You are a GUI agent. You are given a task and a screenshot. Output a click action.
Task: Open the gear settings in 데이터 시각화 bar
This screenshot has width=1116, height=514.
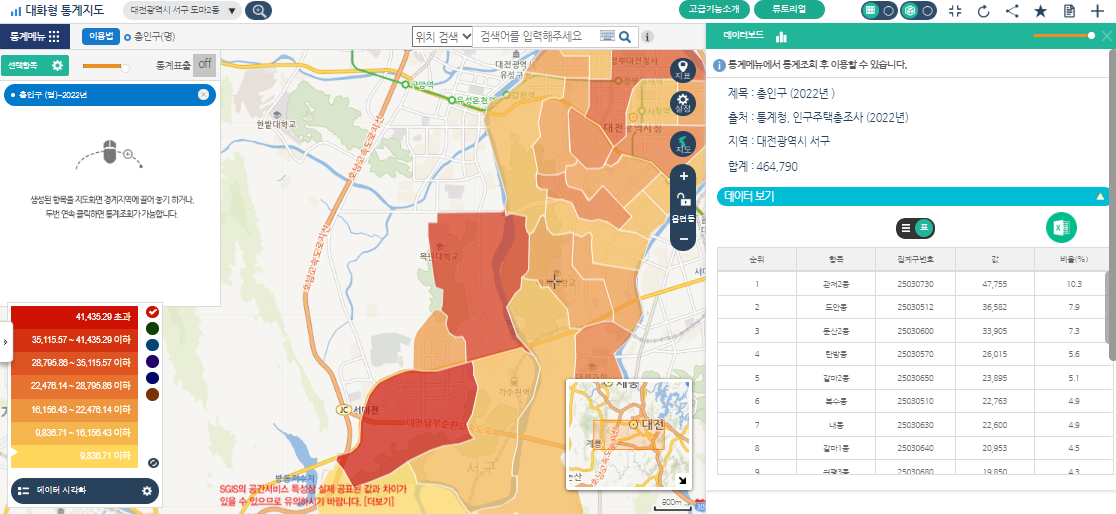pyautogui.click(x=147, y=491)
